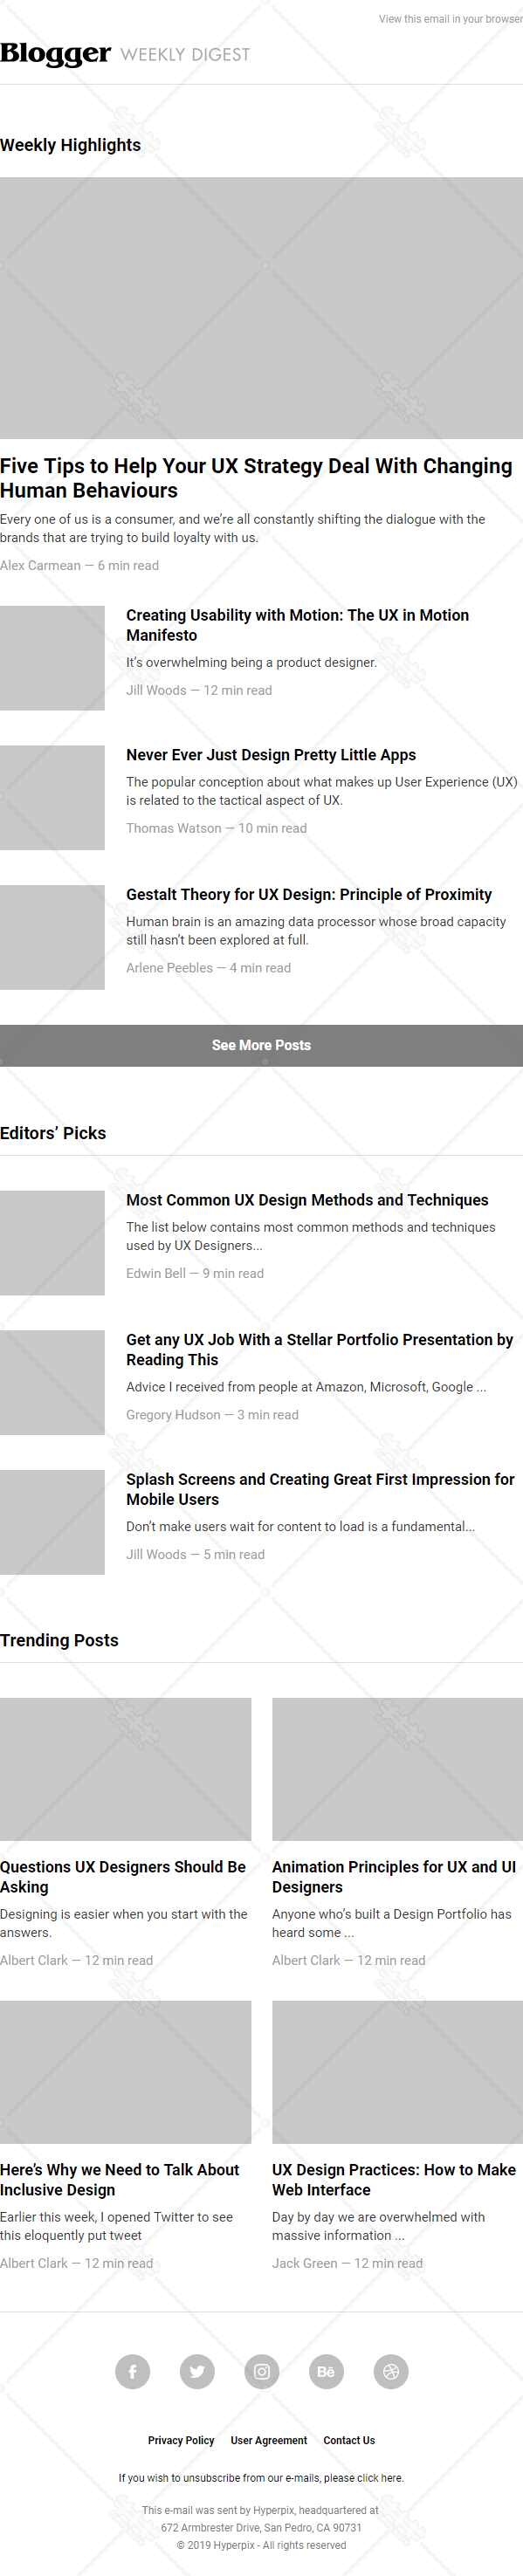Image resolution: width=523 pixels, height=2576 pixels.
Task: Open the Behance social icon
Action: [x=326, y=2371]
